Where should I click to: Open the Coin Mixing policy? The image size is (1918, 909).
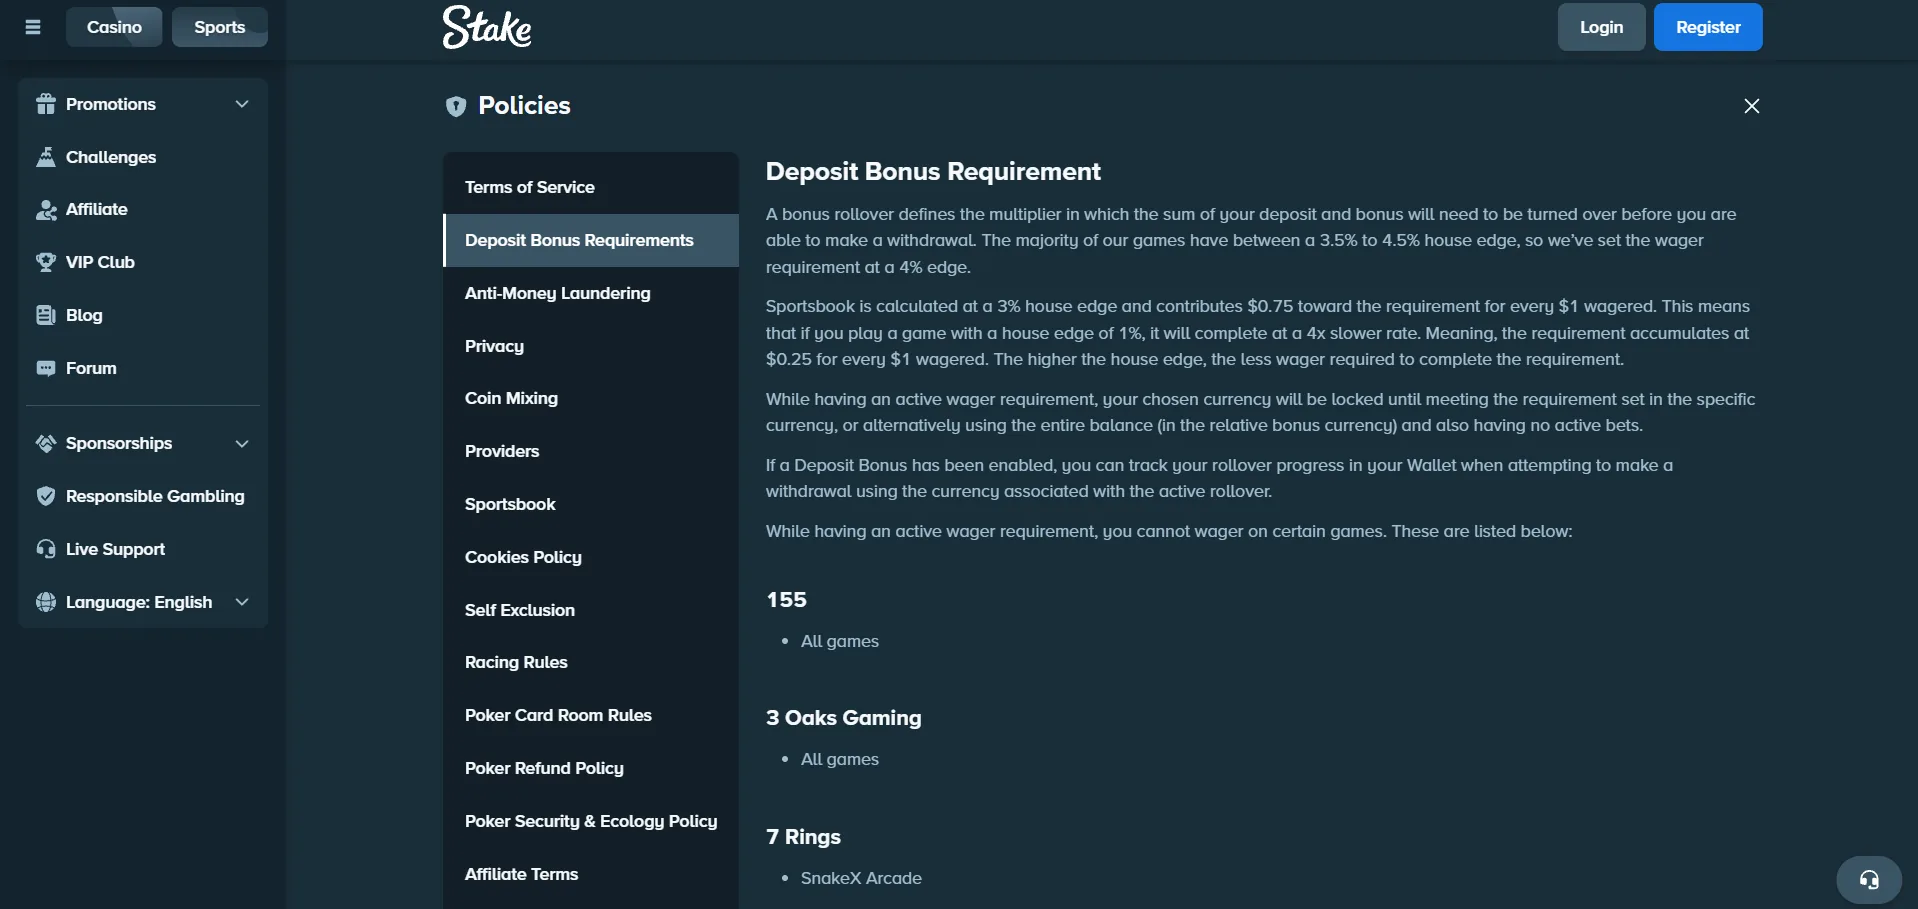coord(591,398)
